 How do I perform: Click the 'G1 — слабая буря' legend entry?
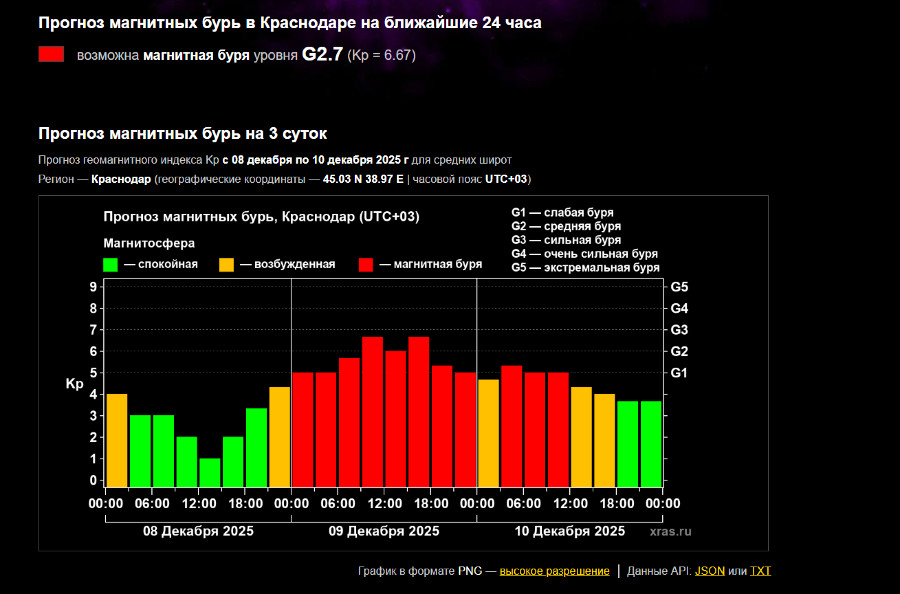562,212
